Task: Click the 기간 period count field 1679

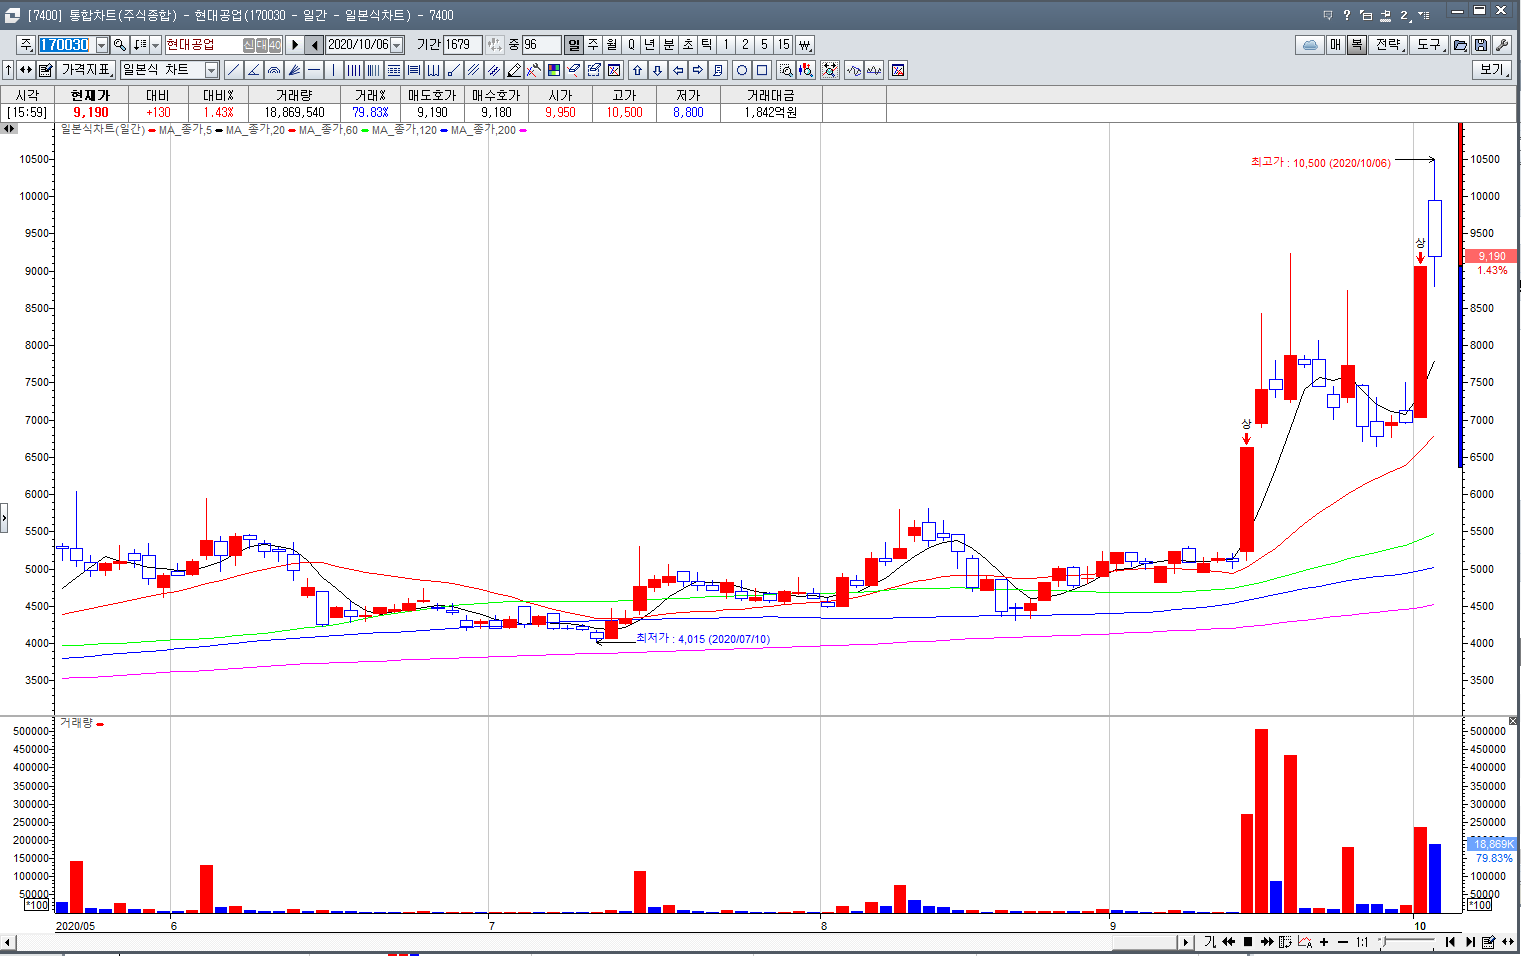Action: [462, 45]
